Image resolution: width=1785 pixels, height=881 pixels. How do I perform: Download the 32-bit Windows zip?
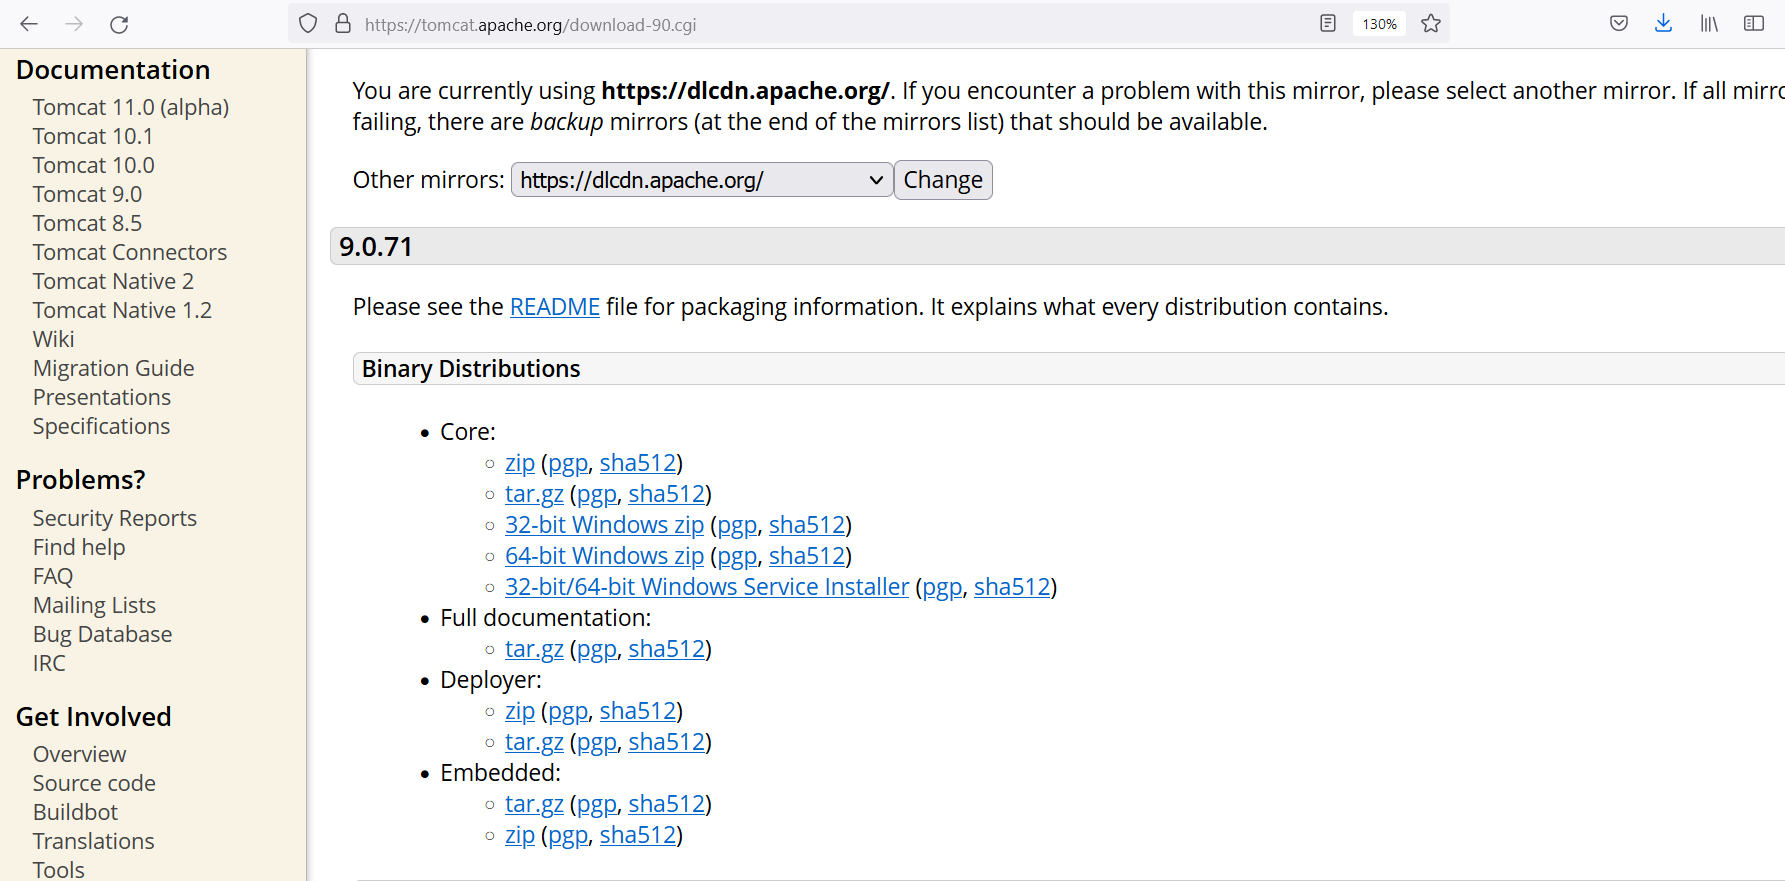click(604, 525)
